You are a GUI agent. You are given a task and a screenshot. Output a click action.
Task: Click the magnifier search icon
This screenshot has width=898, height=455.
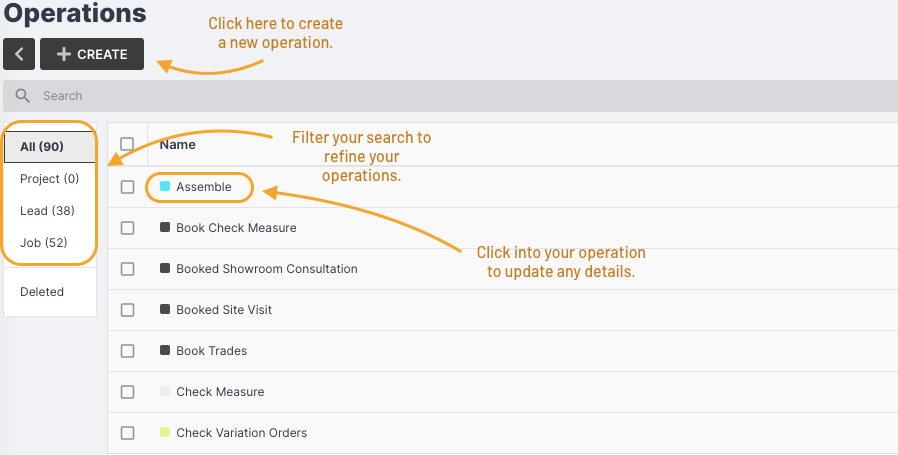point(22,96)
